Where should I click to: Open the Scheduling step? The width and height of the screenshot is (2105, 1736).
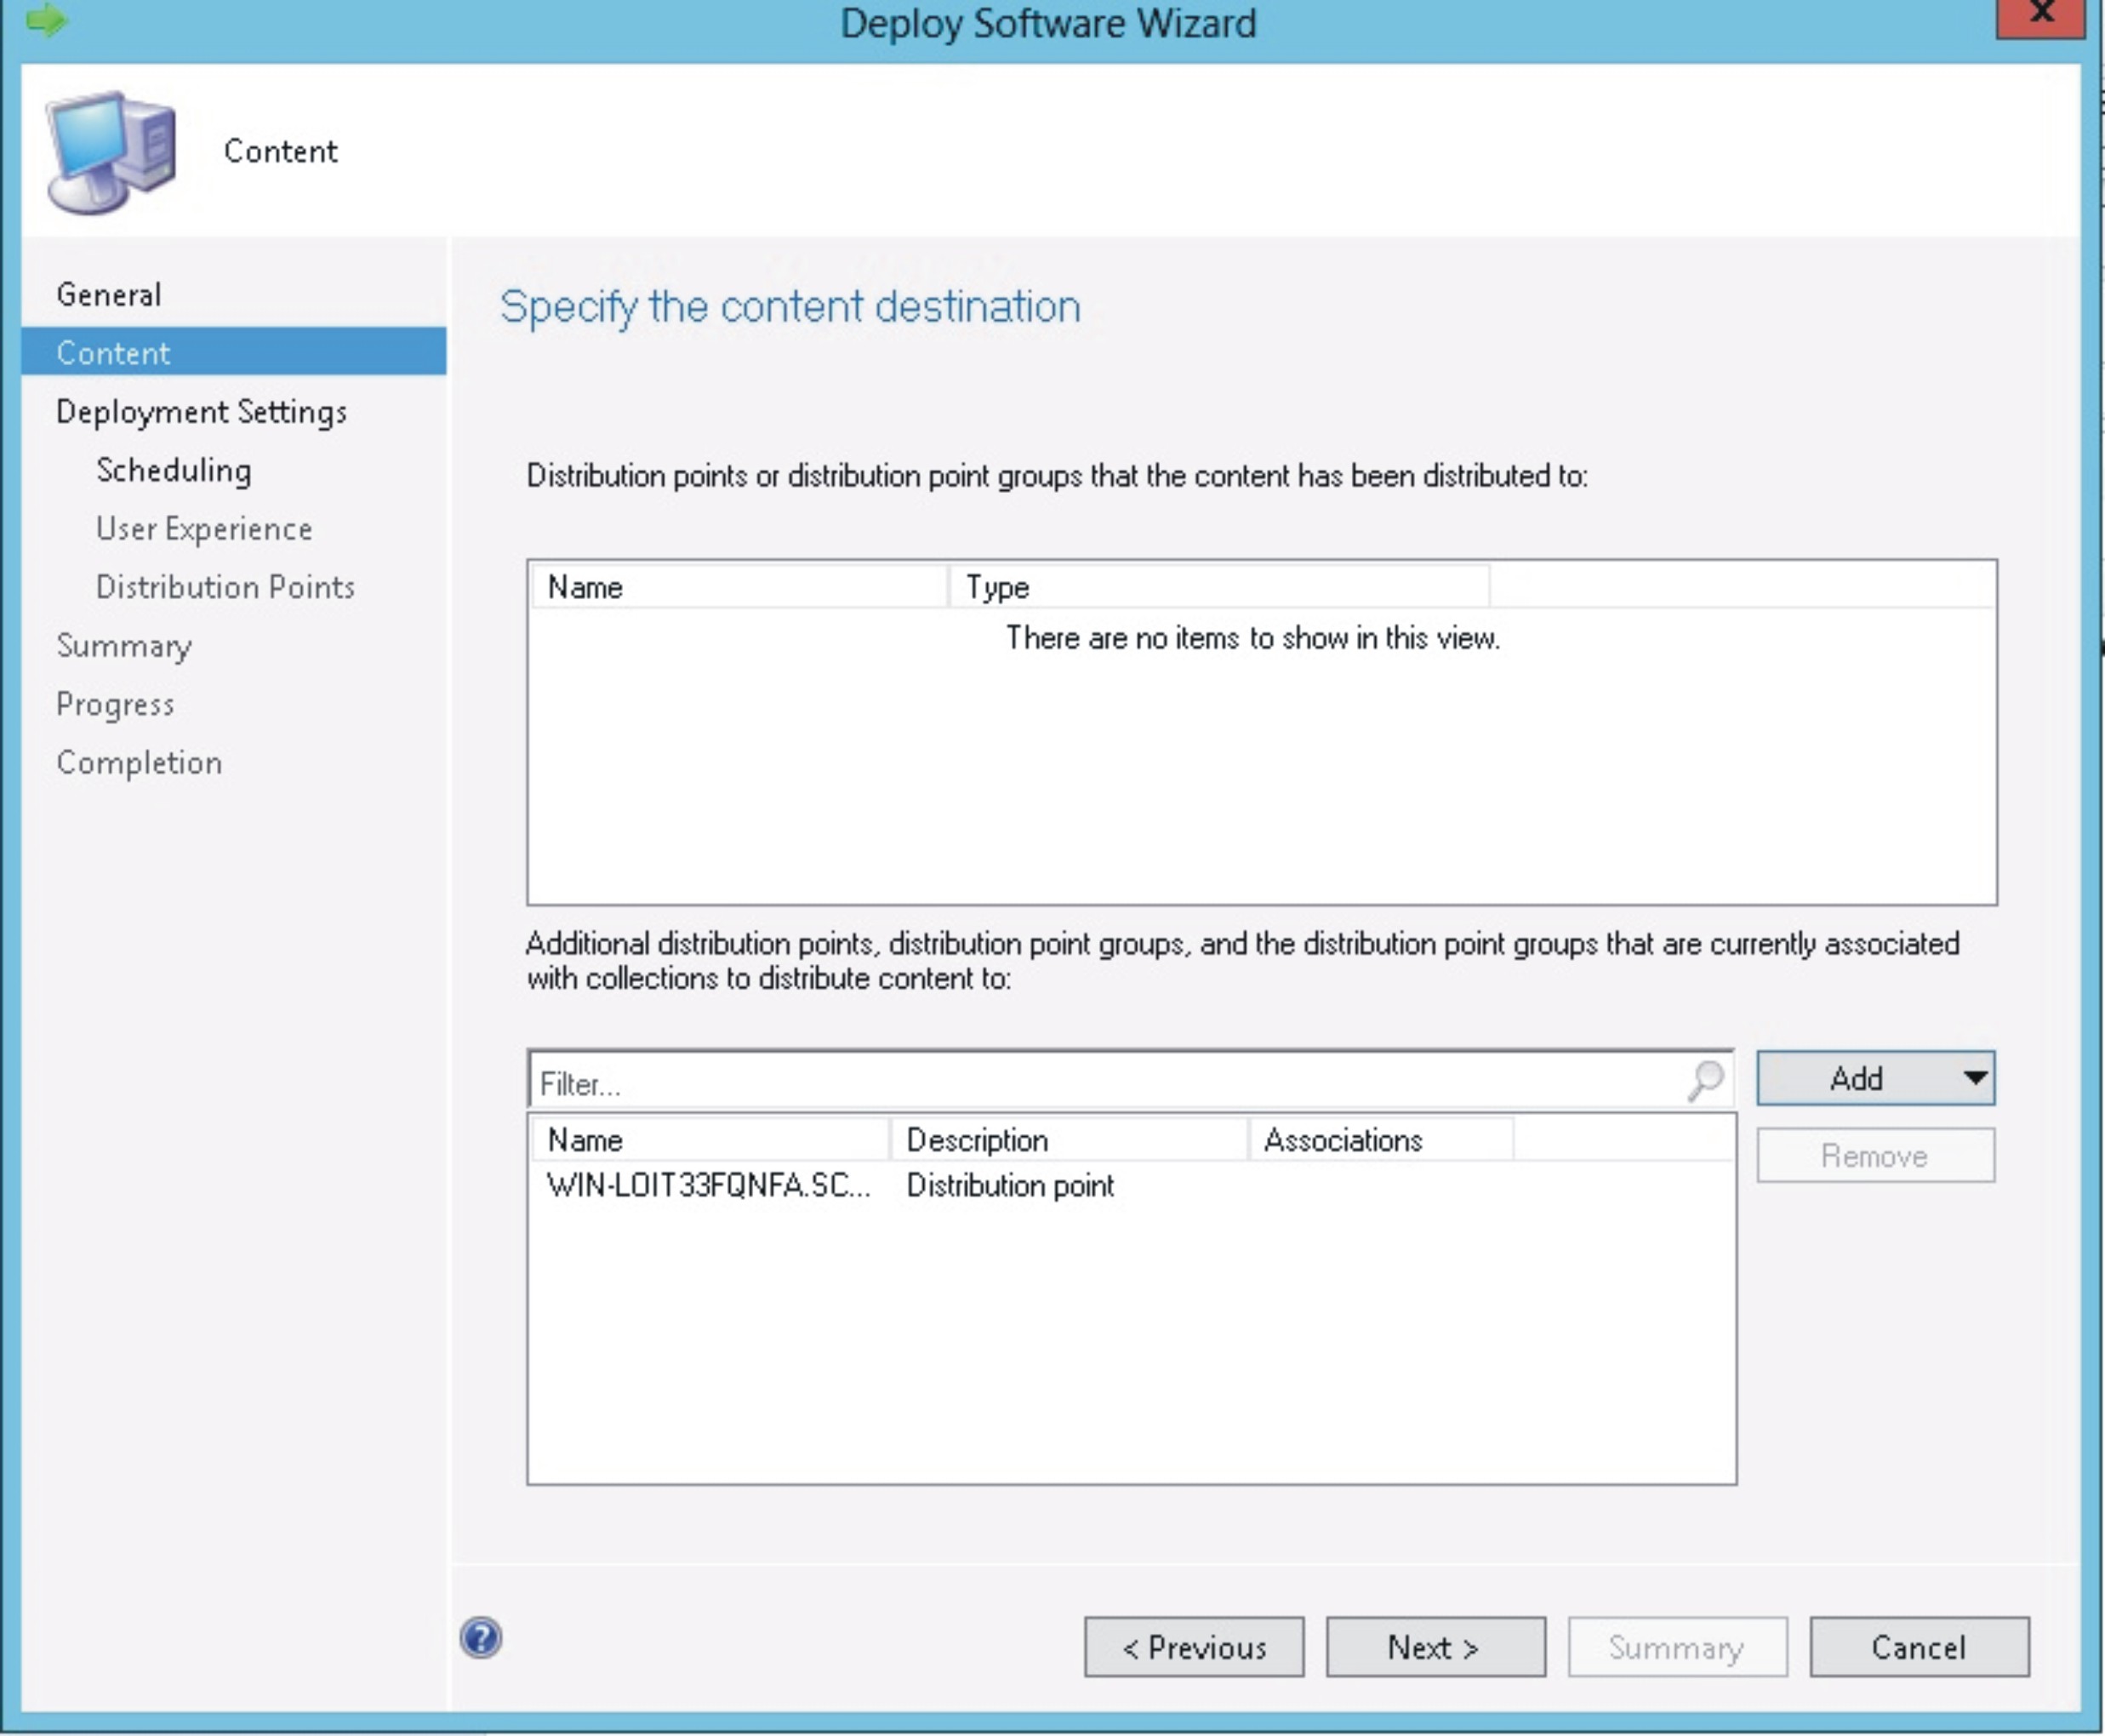click(174, 470)
